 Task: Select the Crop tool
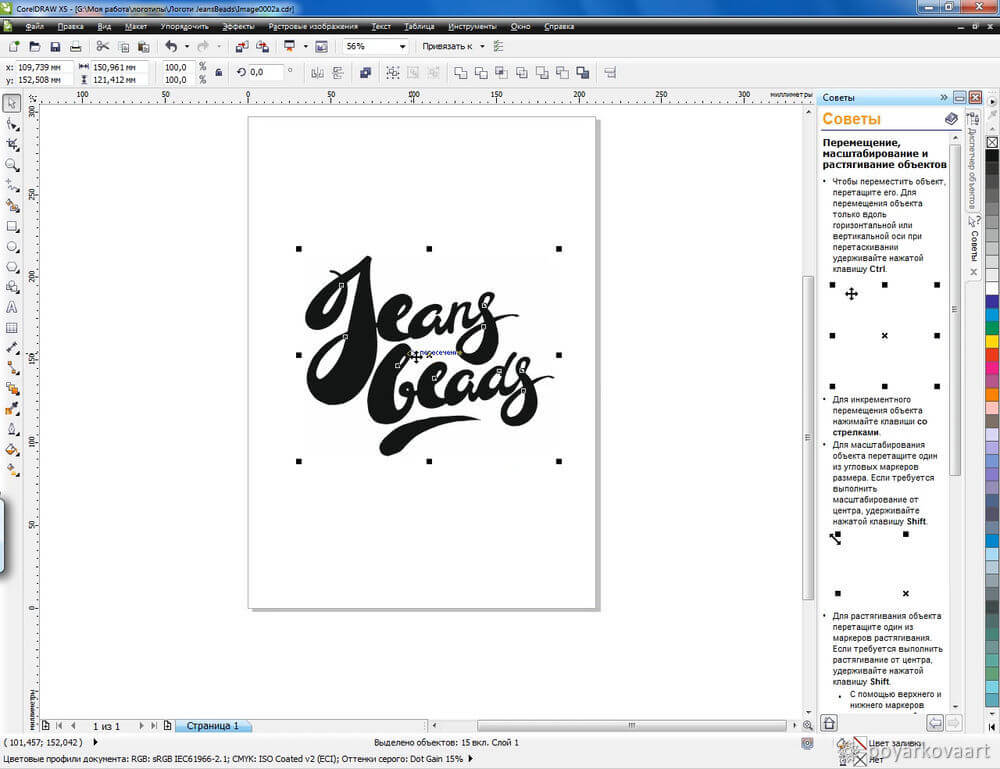click(12, 145)
